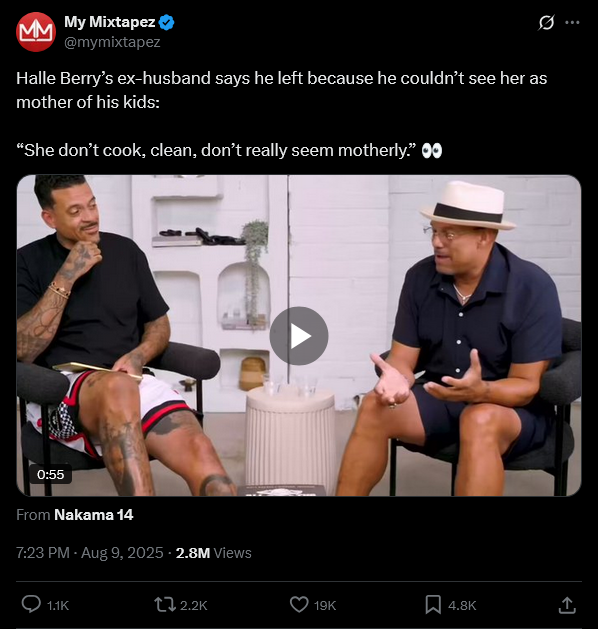Click the My Mixtapez profile avatar
This screenshot has height=629, width=598.
[x=36, y=32]
